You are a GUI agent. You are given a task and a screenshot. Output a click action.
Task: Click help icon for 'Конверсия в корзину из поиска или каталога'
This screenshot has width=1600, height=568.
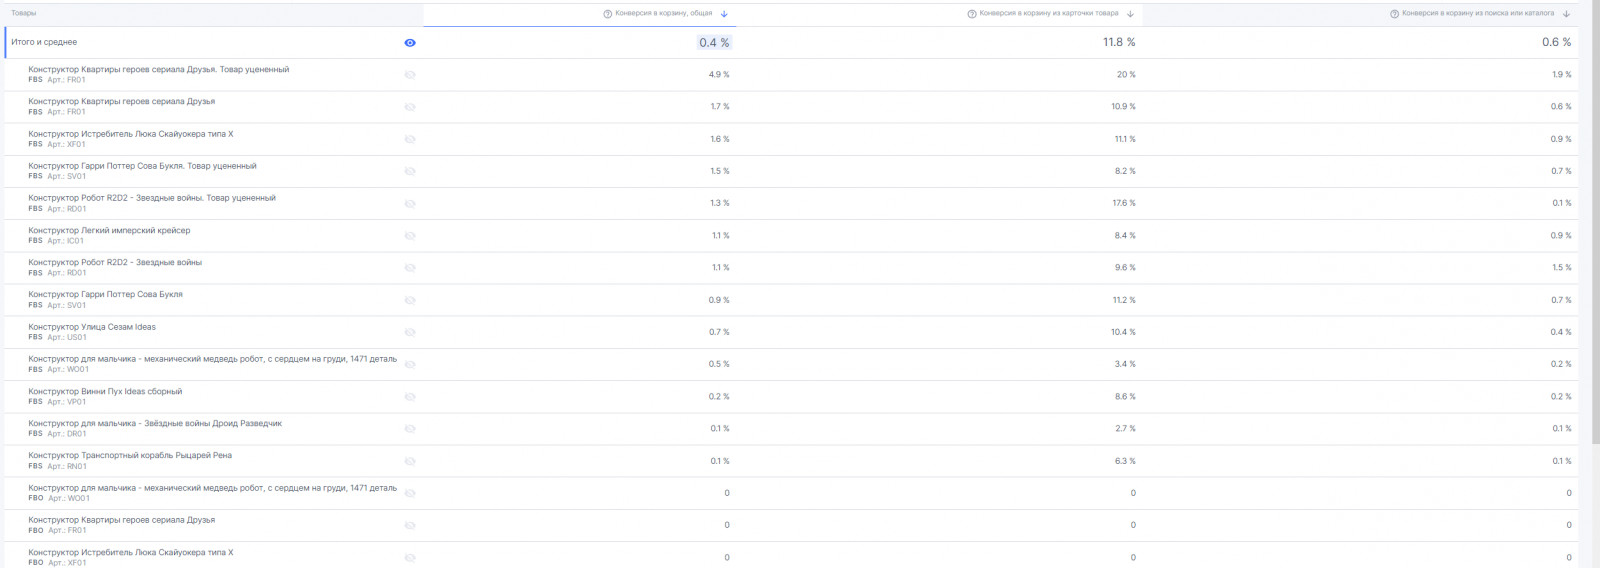click(x=1395, y=14)
